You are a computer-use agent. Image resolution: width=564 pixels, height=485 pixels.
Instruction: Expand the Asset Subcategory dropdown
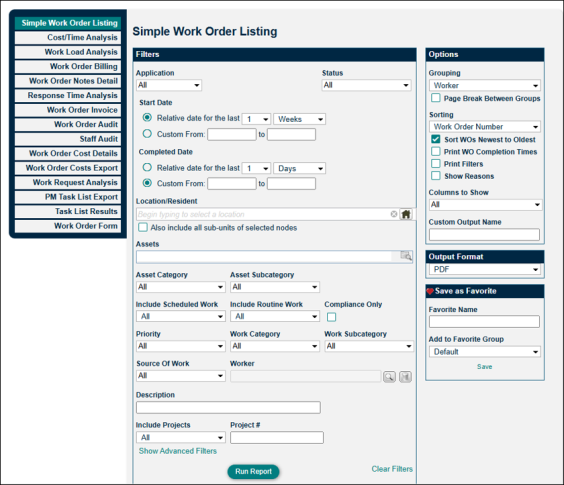[x=275, y=287]
